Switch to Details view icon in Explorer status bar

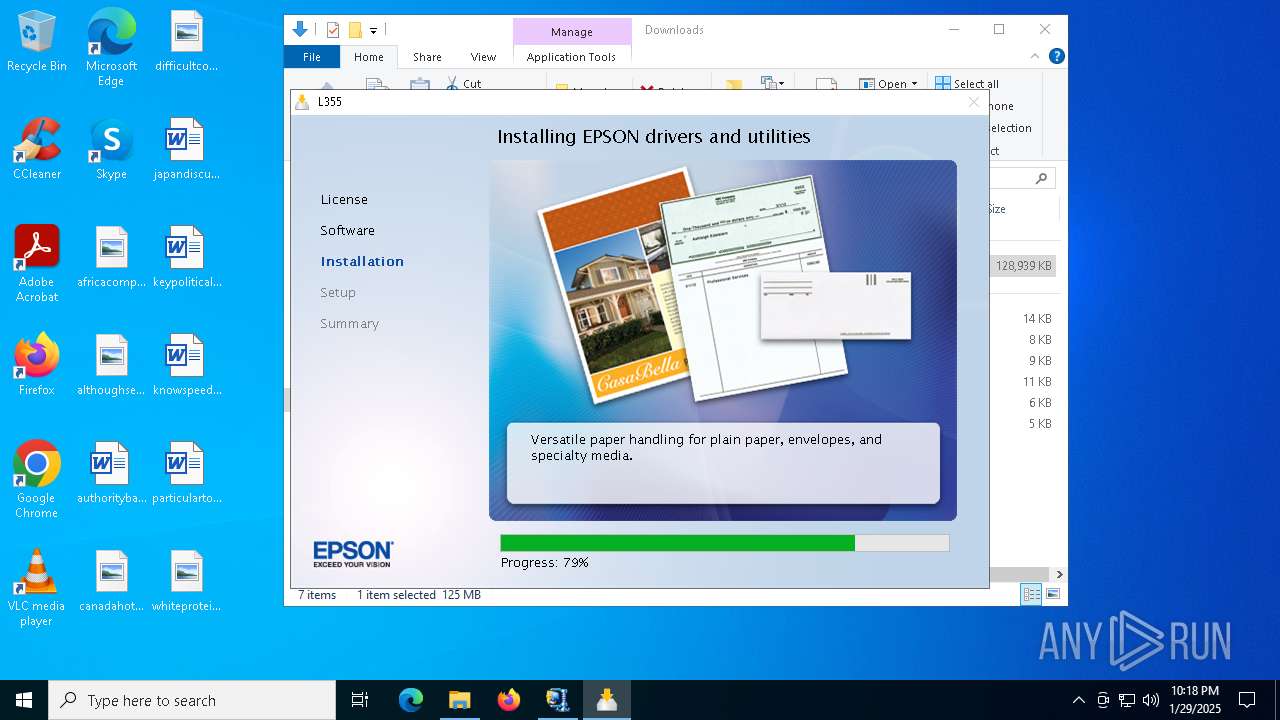coord(1030,595)
